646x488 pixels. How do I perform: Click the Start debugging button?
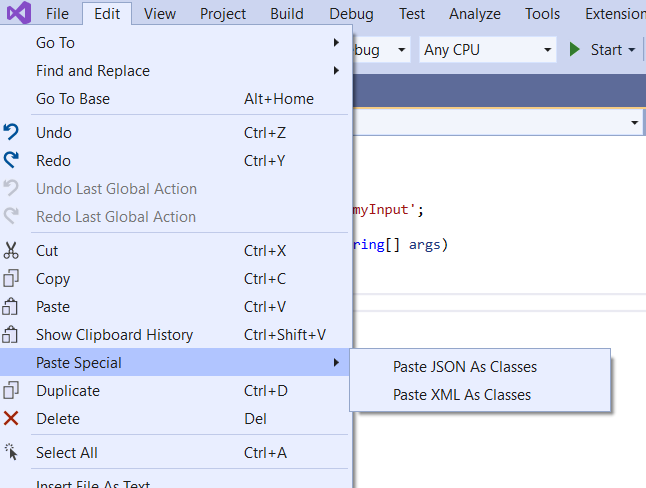596,50
